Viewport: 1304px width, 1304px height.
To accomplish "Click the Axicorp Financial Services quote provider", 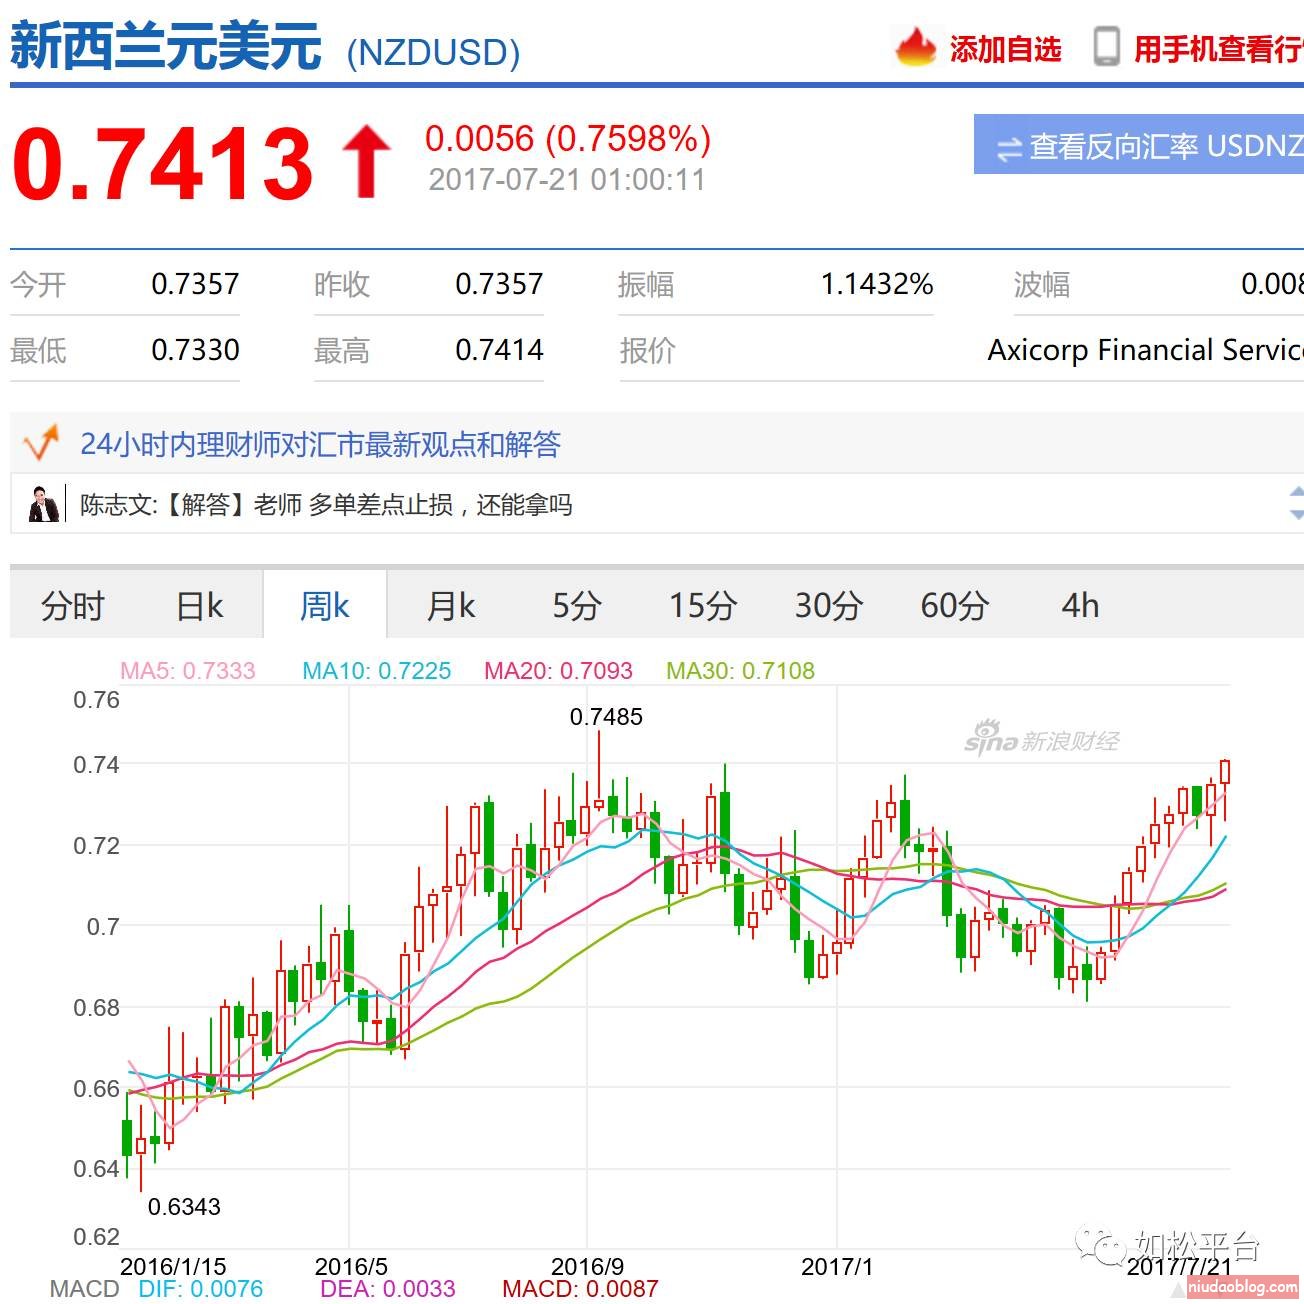I will (x=1146, y=350).
